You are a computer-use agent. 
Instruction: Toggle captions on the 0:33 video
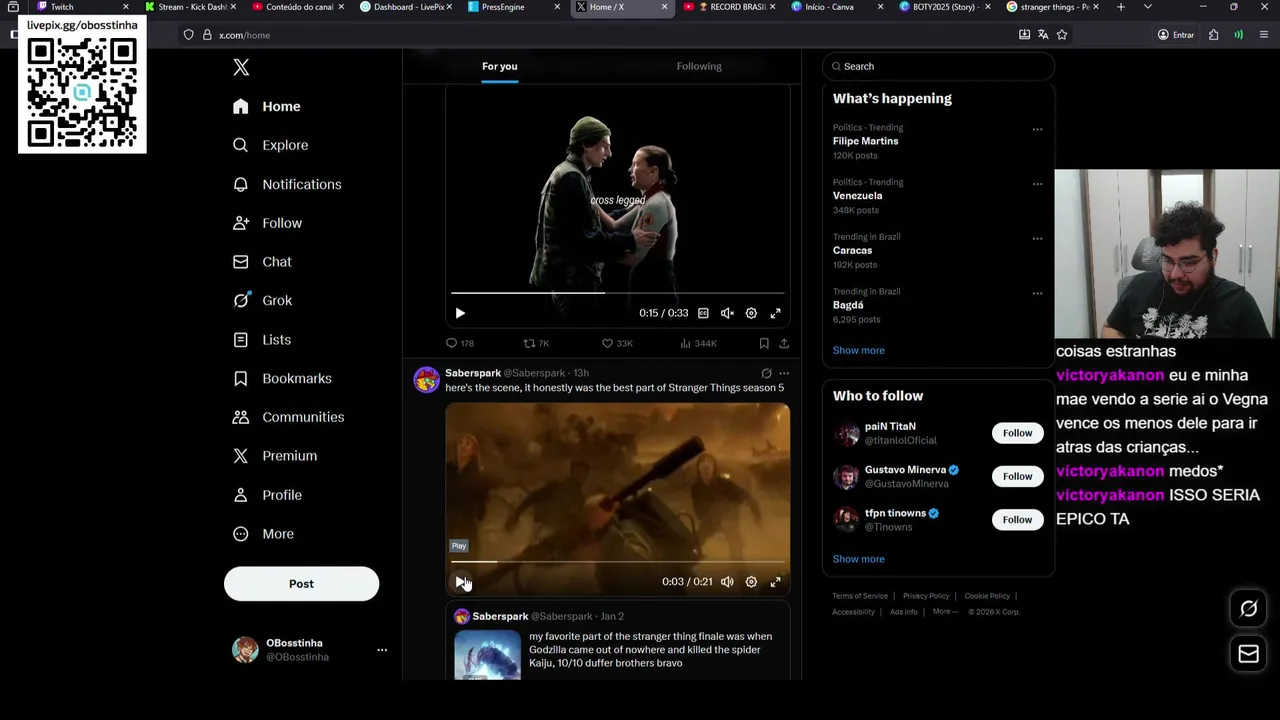[x=703, y=313]
